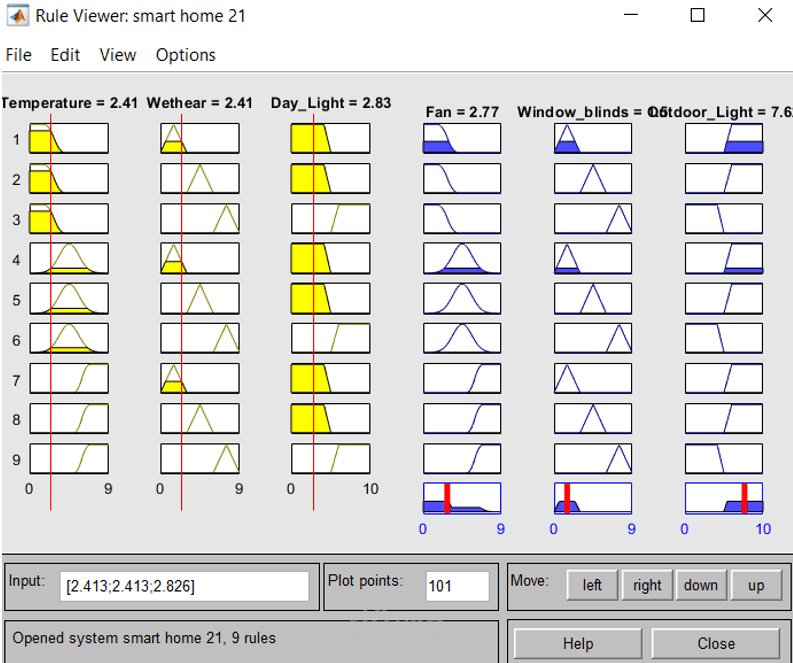
Task: Click the Temperature red input line
Action: point(51,312)
